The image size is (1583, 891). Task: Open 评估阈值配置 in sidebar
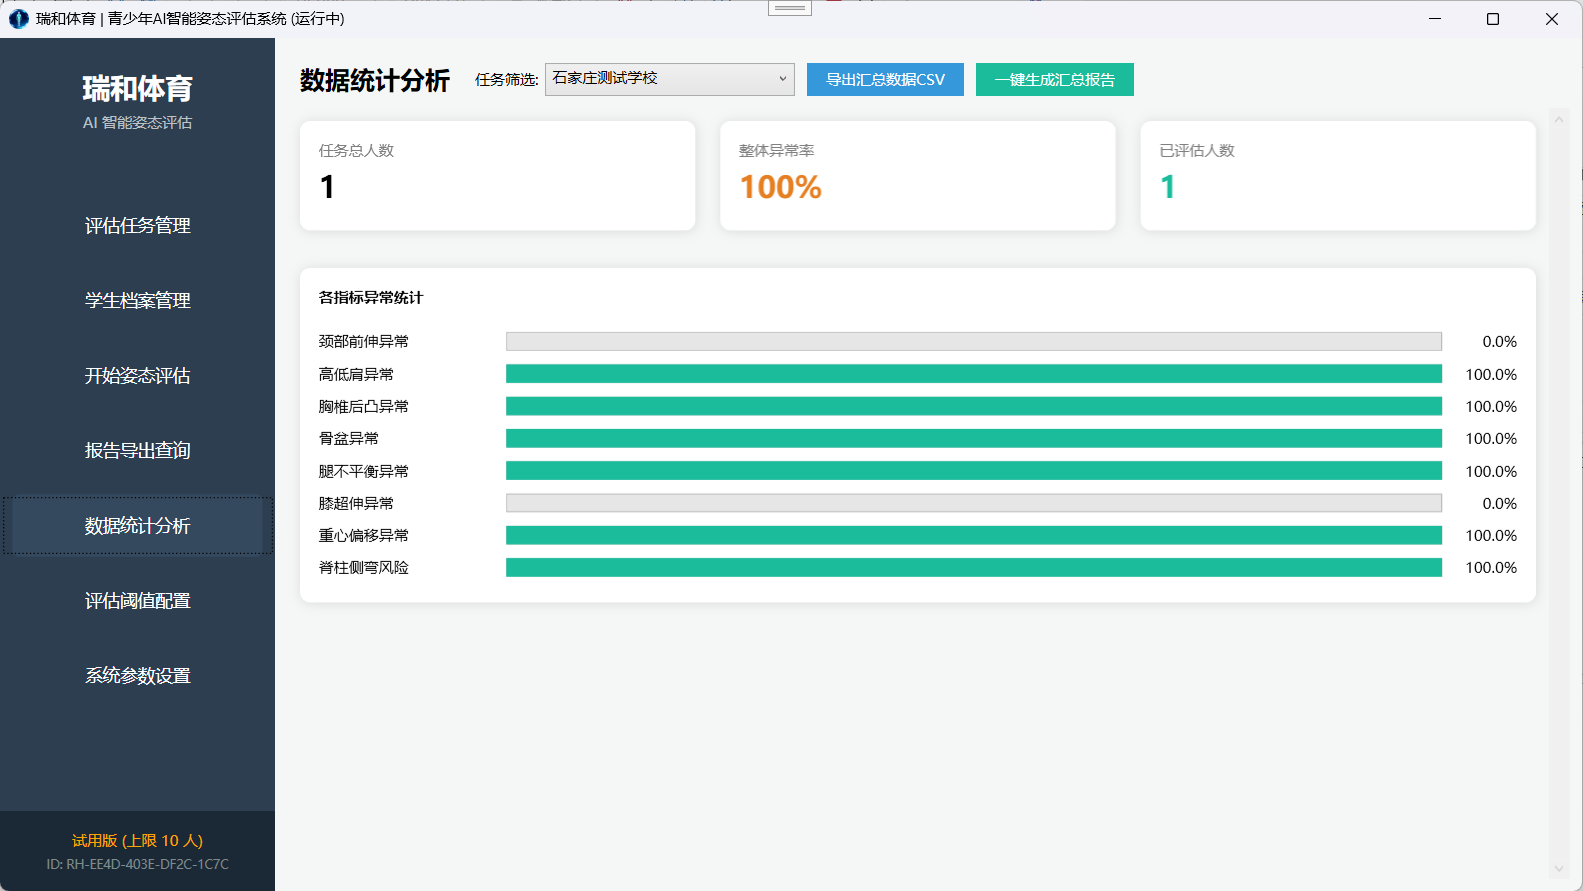tap(137, 601)
